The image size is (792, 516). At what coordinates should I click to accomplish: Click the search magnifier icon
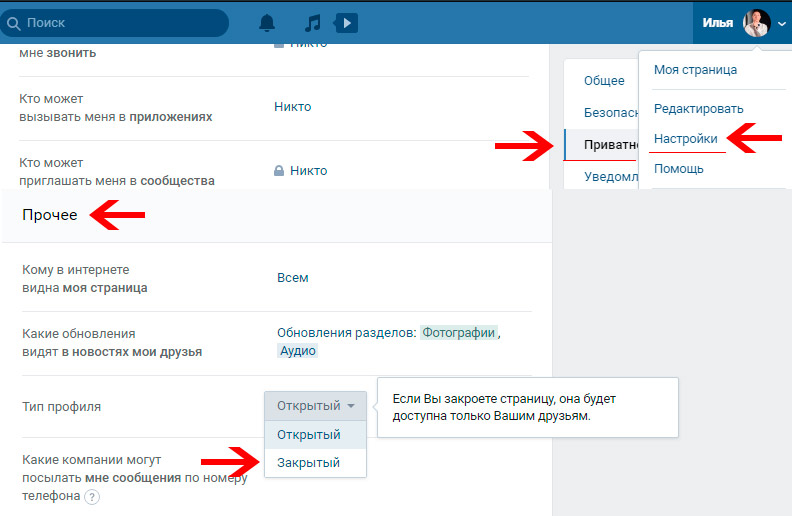coord(14,23)
